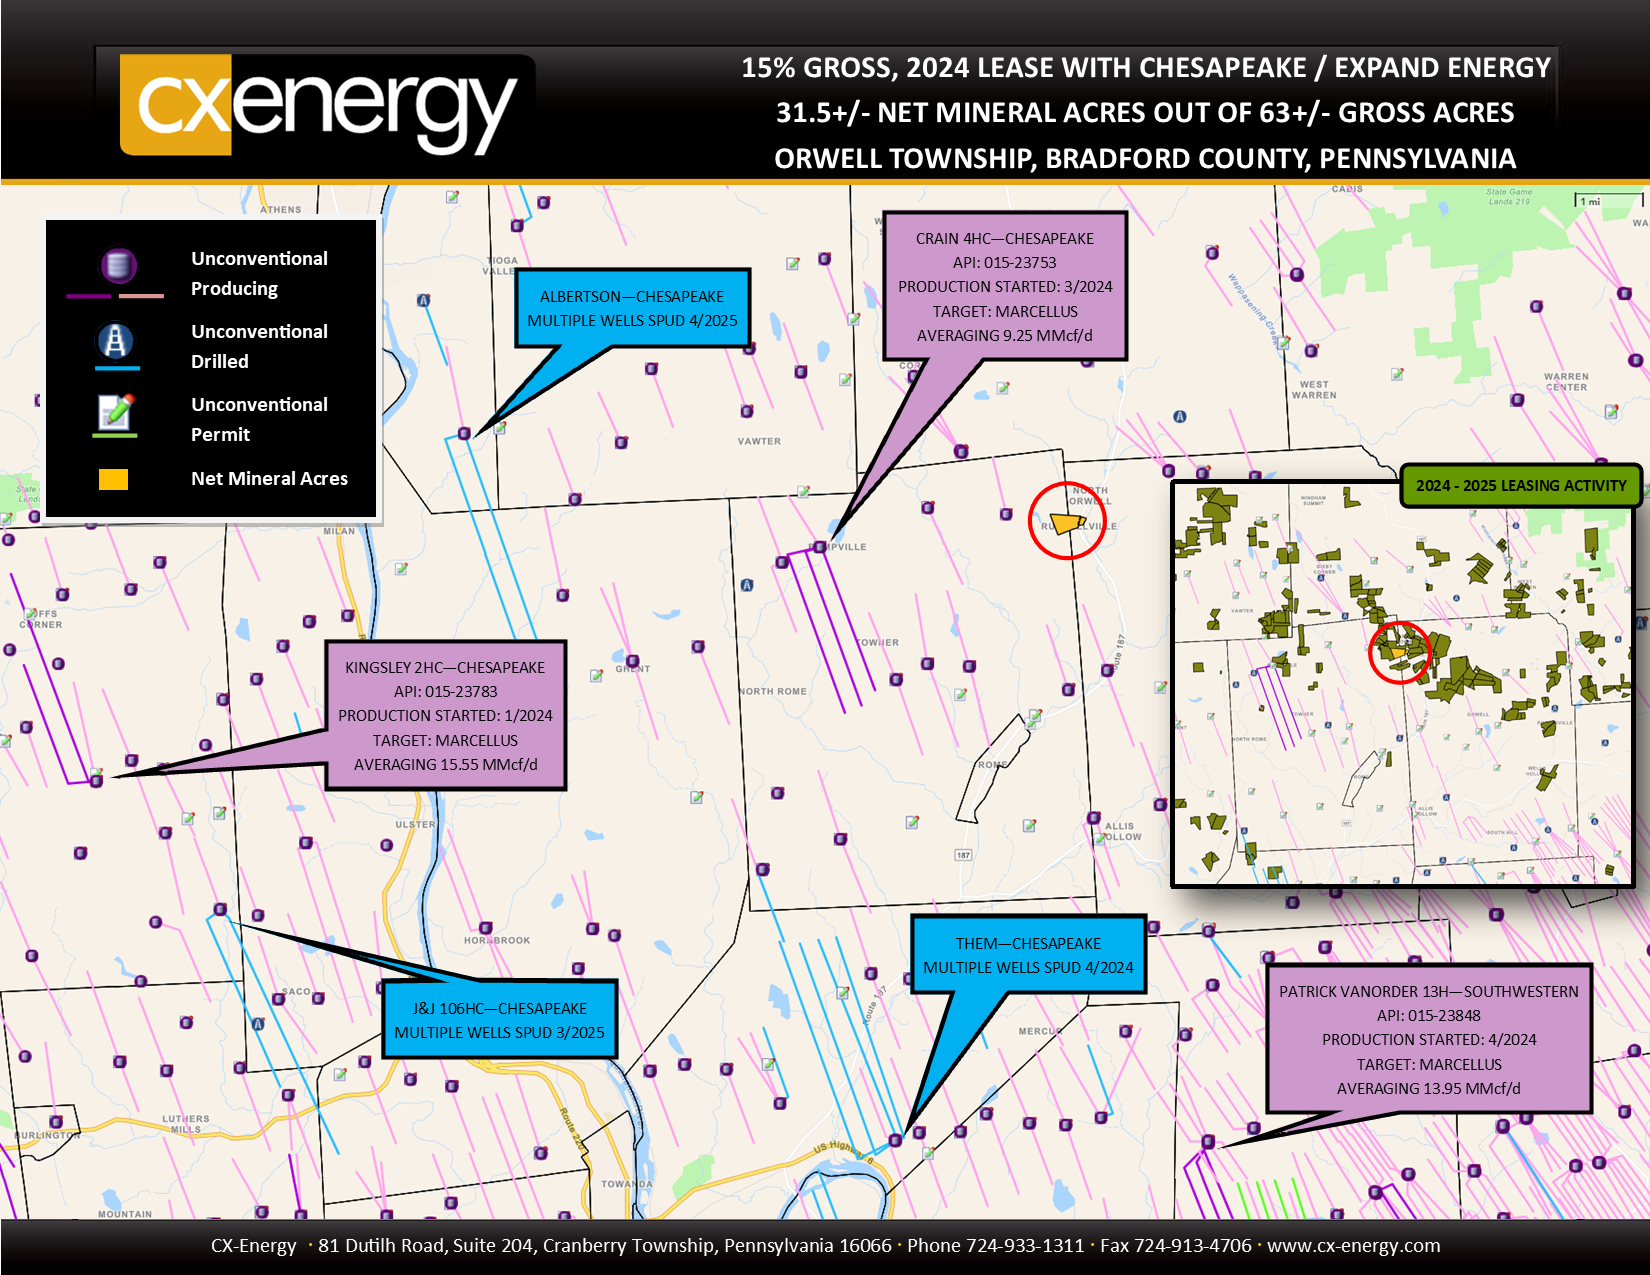Click the North Rome place label
Viewport: 1650px width, 1275px height.
click(x=773, y=691)
